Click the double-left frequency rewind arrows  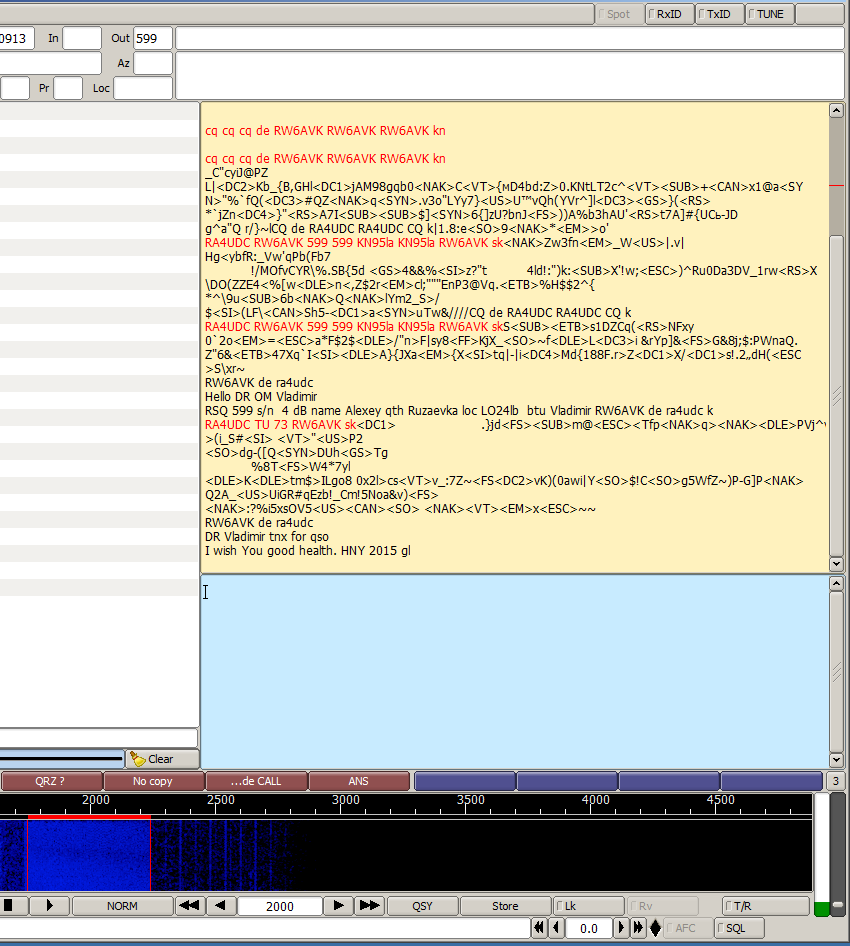coord(189,906)
